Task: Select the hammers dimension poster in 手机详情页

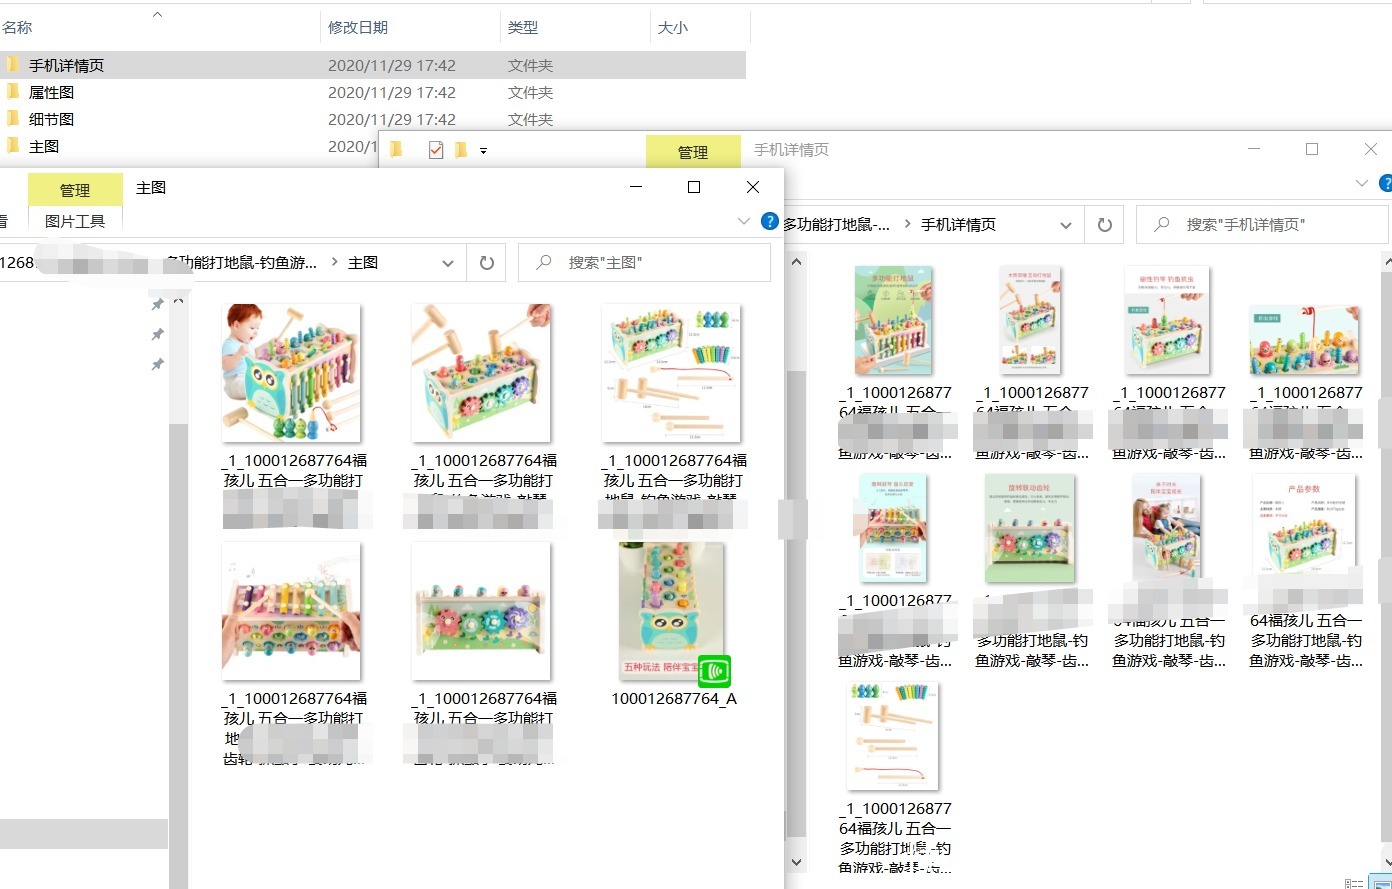Action: coord(894,736)
